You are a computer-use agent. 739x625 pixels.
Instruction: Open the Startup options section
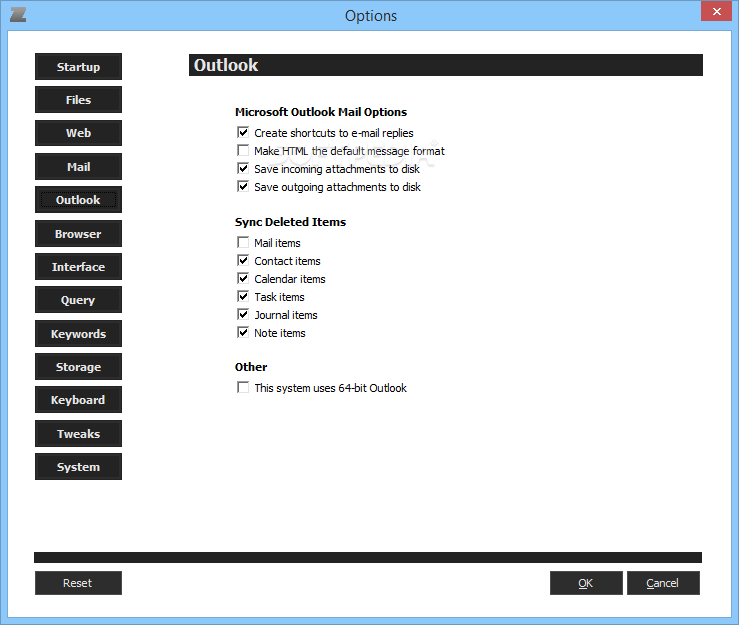coord(78,66)
